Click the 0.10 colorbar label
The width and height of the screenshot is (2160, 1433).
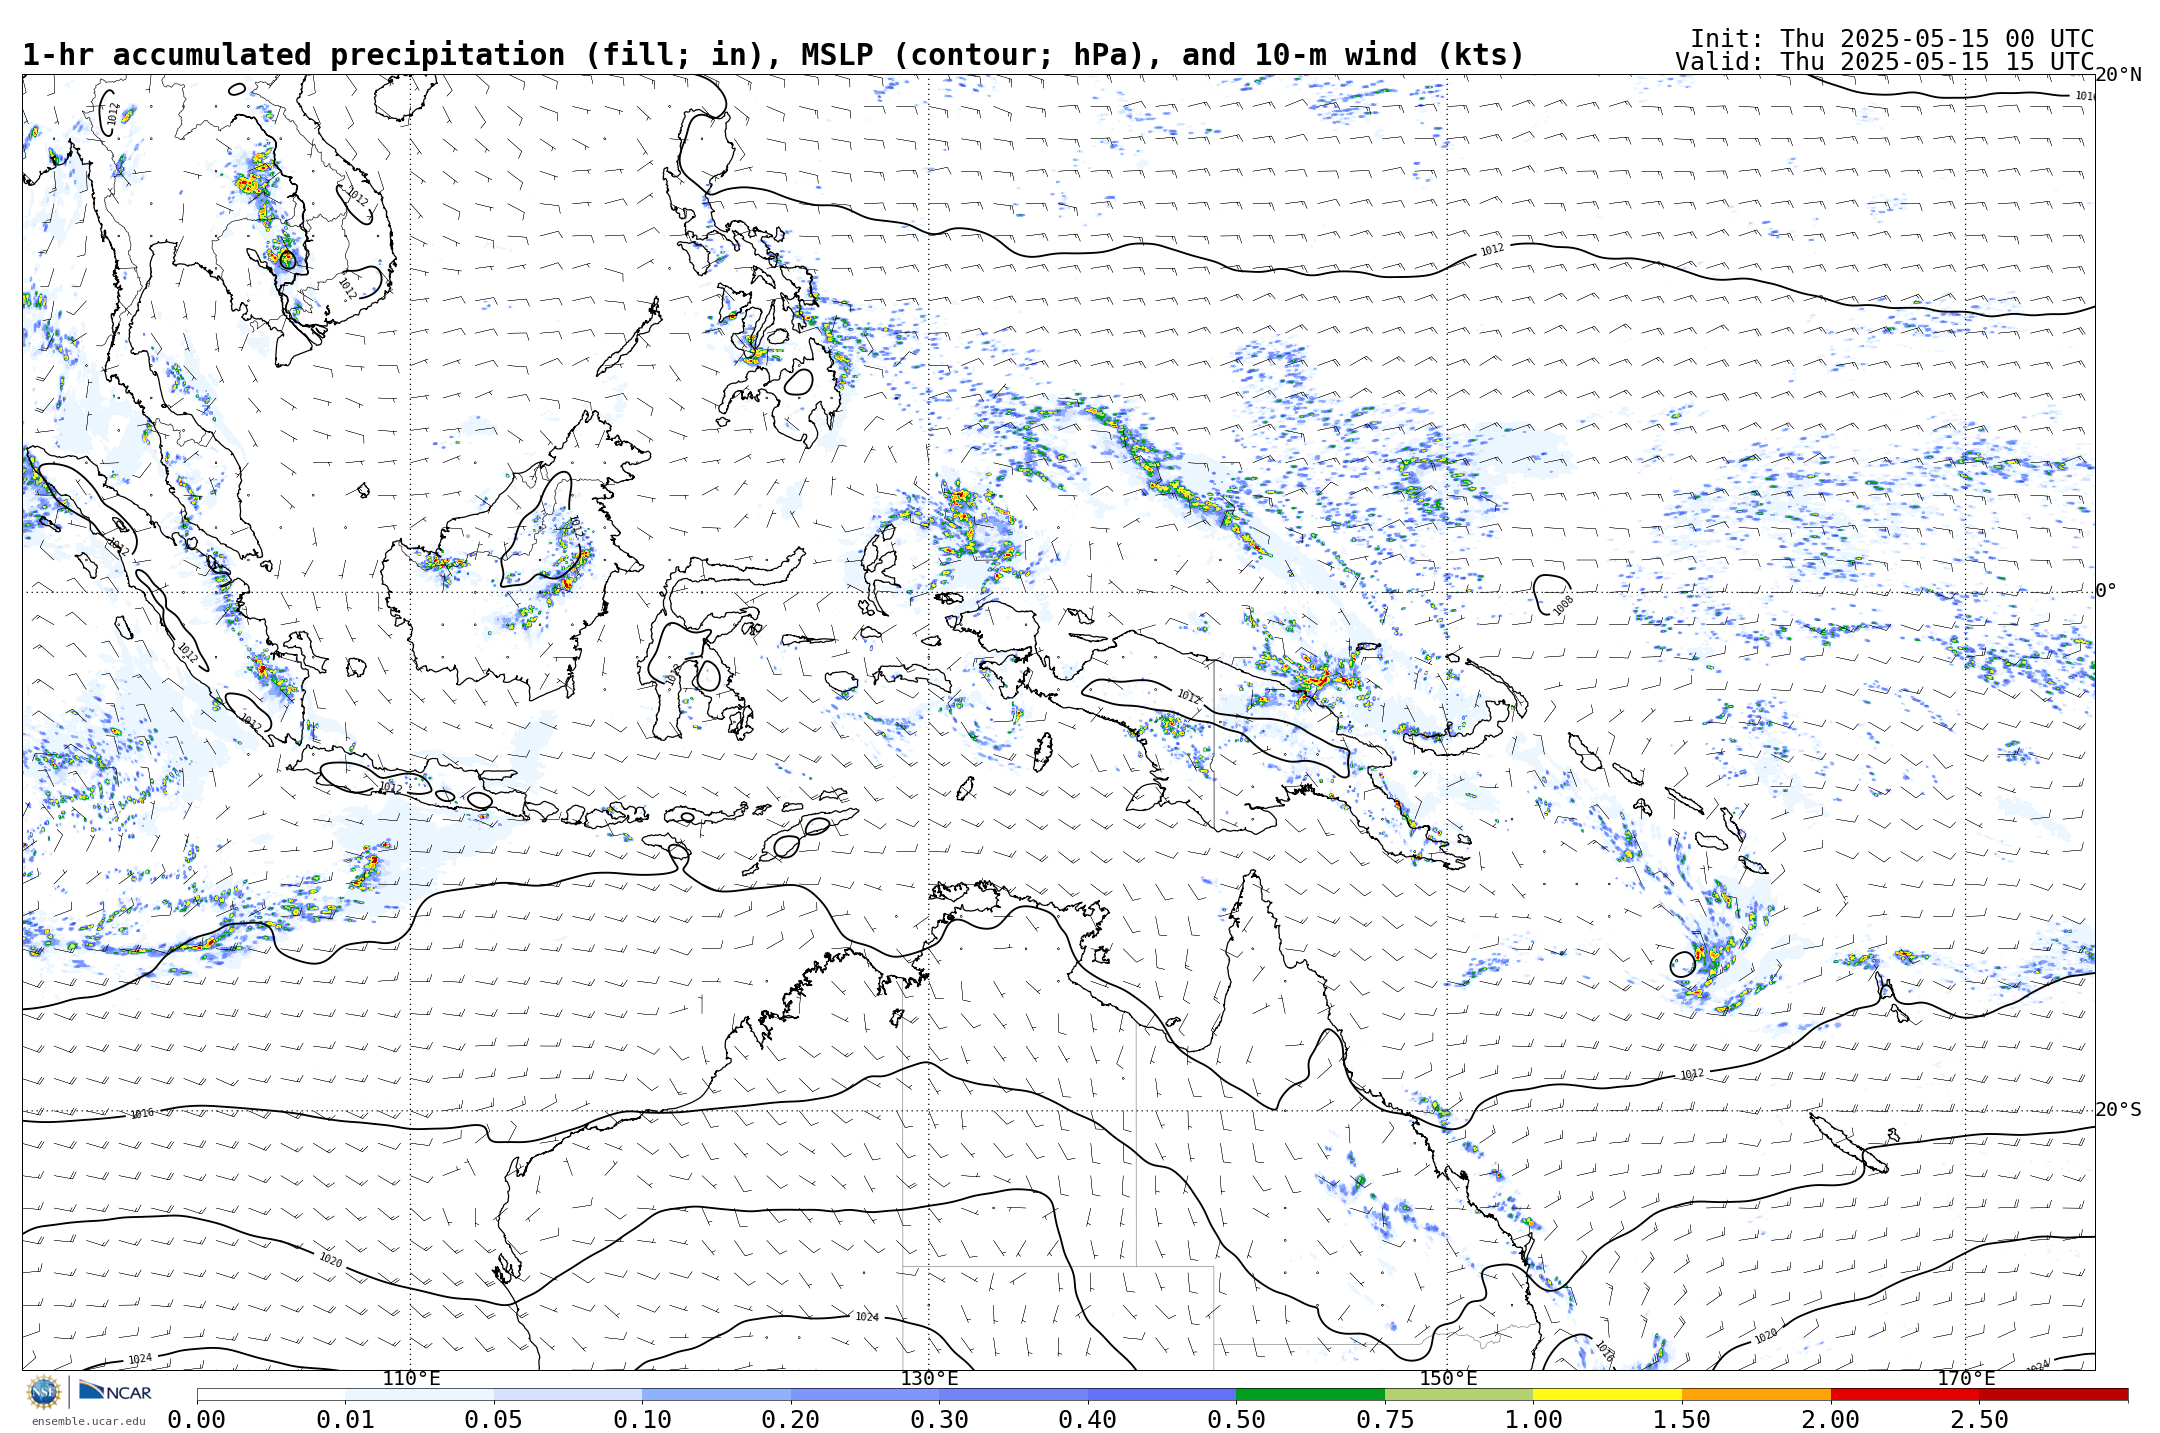[x=642, y=1420]
